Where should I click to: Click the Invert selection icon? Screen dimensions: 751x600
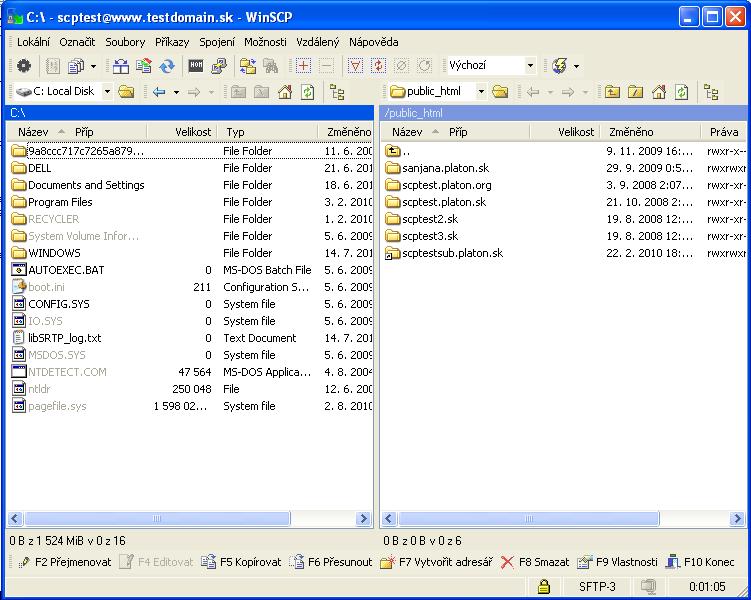pyautogui.click(x=378, y=66)
